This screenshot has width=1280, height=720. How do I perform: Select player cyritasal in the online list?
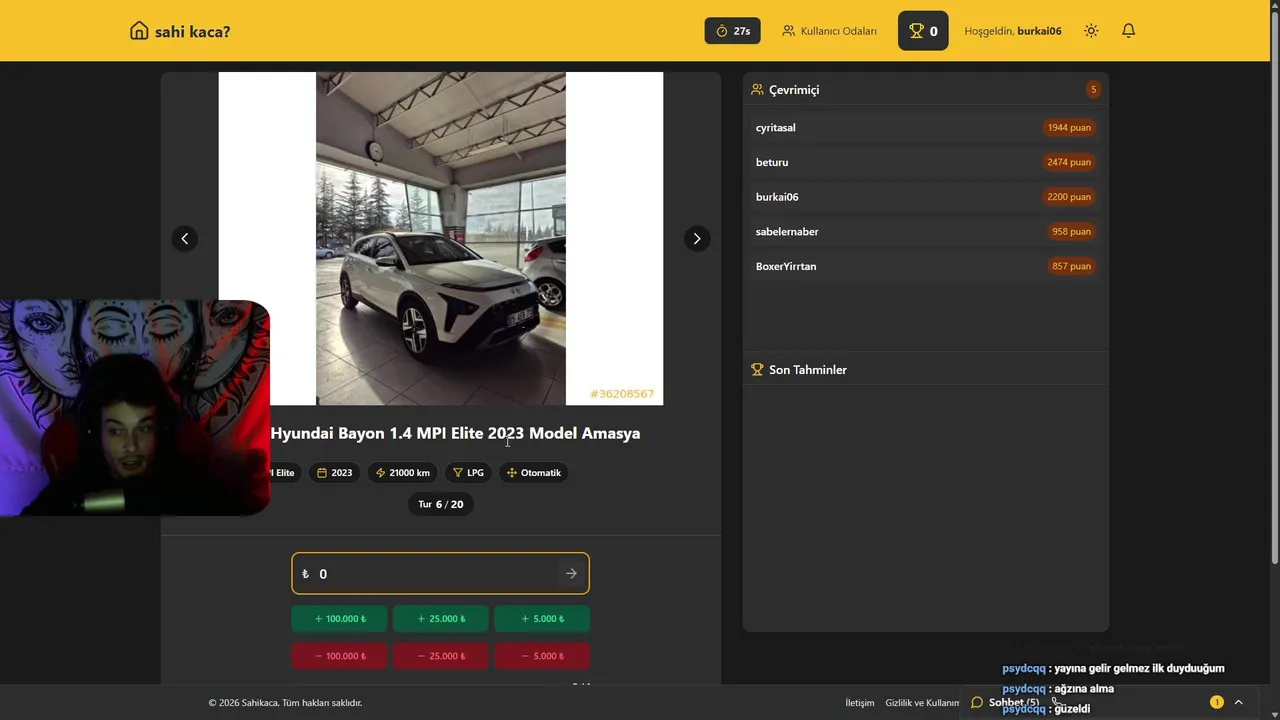click(x=925, y=128)
